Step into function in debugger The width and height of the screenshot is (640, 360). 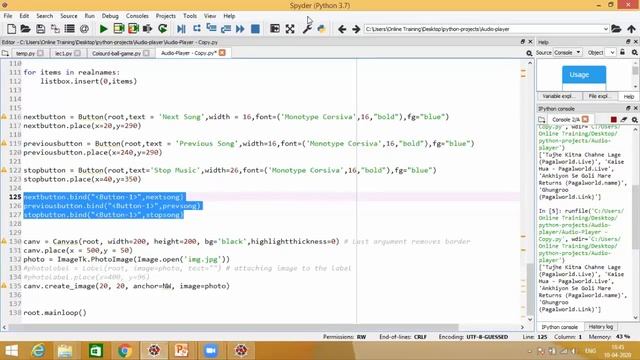211,29
